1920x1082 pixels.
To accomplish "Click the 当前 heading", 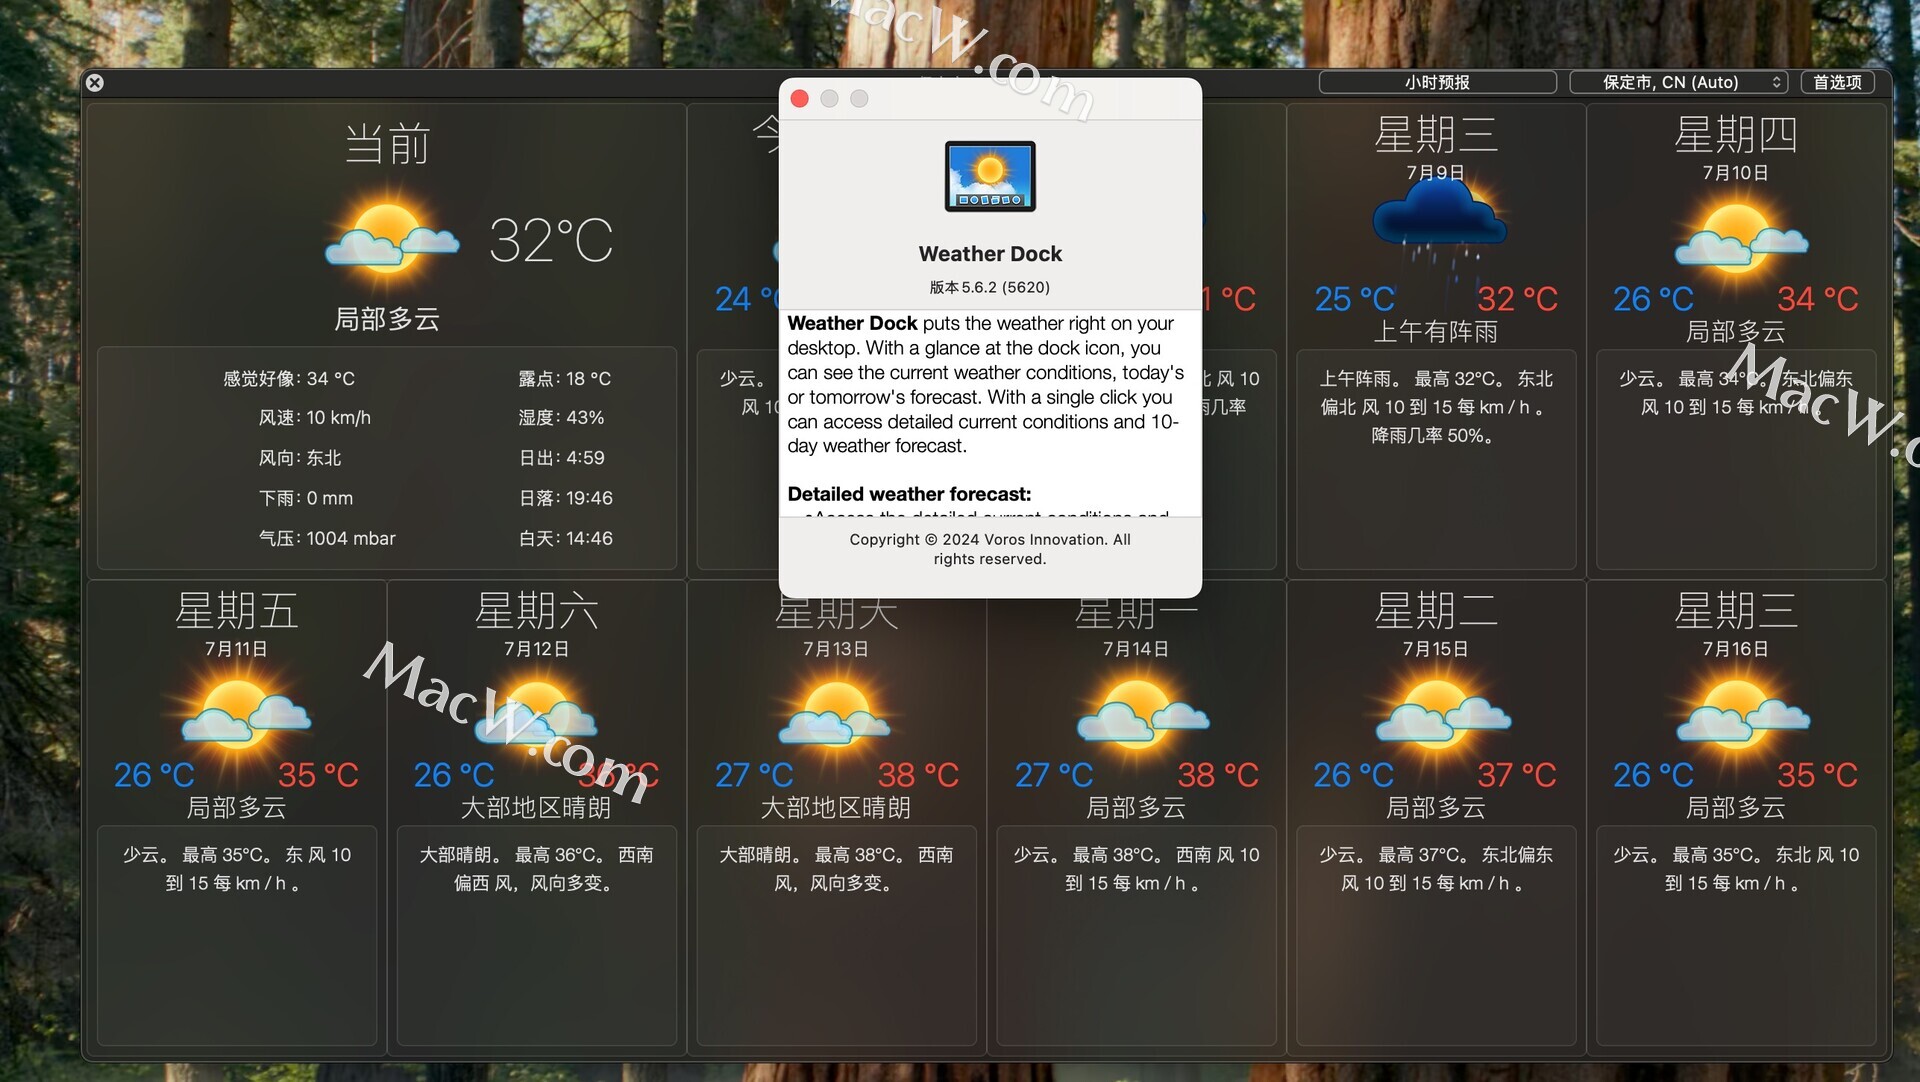I will click(x=388, y=143).
